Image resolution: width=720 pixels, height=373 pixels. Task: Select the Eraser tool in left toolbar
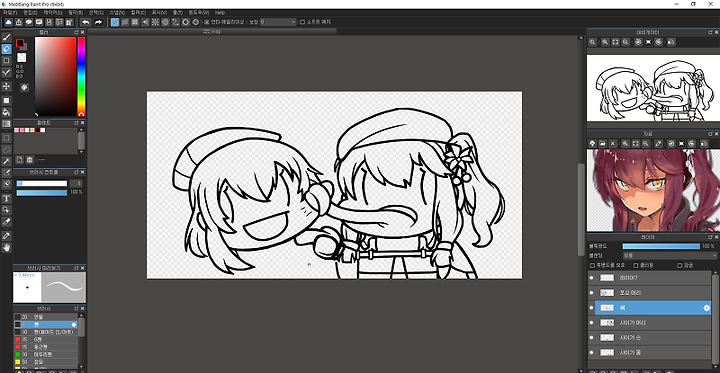6,48
